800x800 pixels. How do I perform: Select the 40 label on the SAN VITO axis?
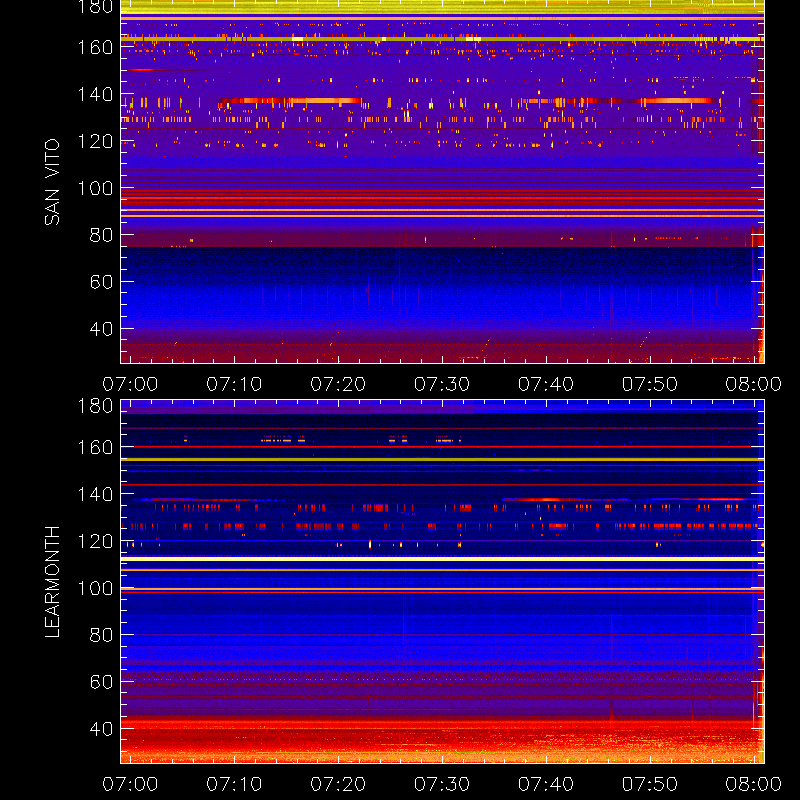point(102,329)
